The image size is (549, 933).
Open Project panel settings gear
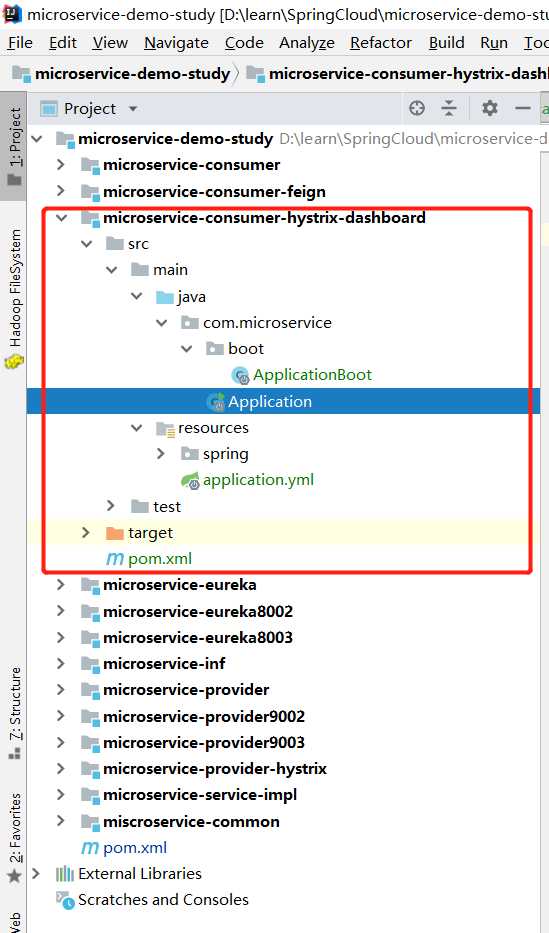point(490,108)
